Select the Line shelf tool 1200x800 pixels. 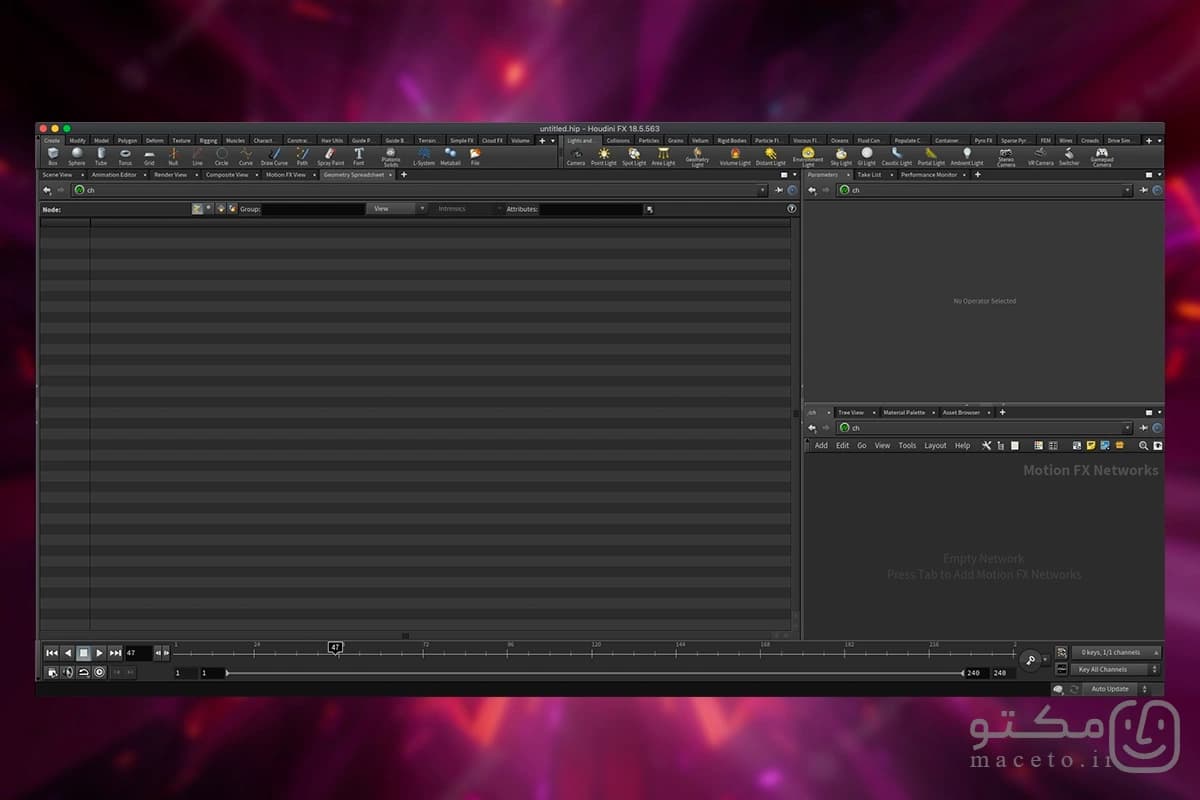[x=197, y=156]
